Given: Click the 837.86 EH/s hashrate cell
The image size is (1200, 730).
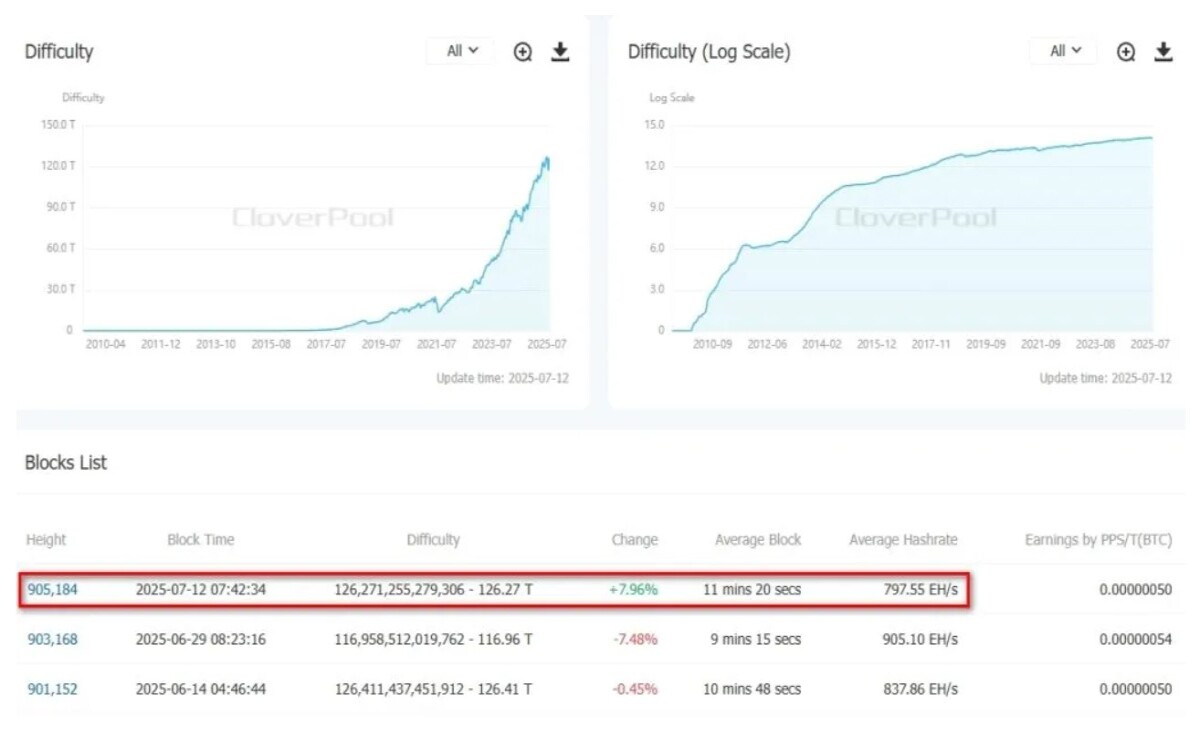Looking at the screenshot, I should 918,689.
